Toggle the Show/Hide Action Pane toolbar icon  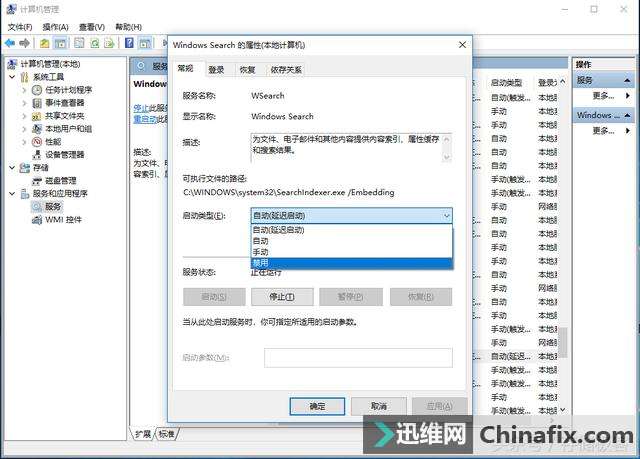[145, 43]
